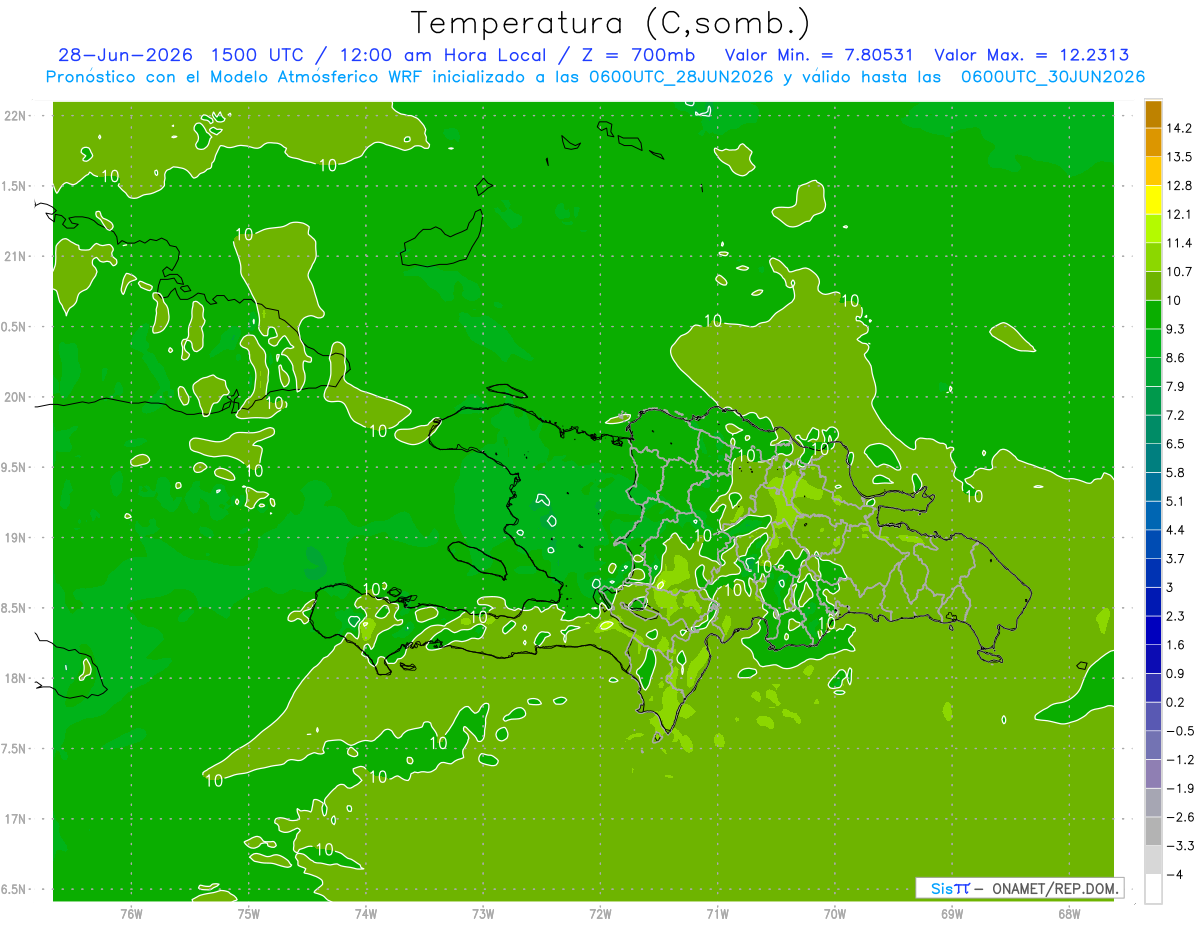Select the '1500 UTC' time text
Image resolution: width=1200 pixels, height=927 pixels.
click(x=256, y=56)
